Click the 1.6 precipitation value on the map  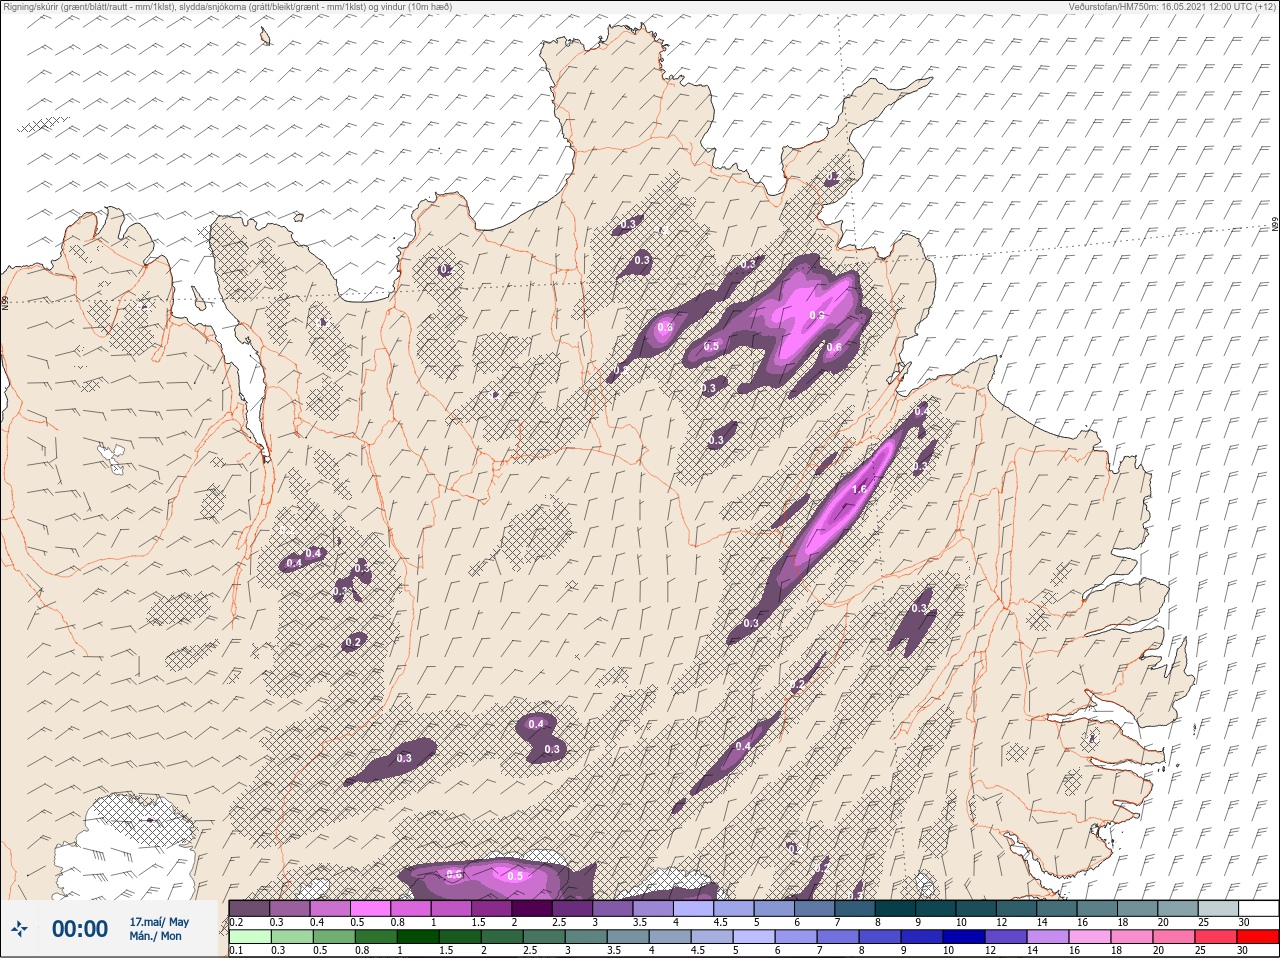858,489
